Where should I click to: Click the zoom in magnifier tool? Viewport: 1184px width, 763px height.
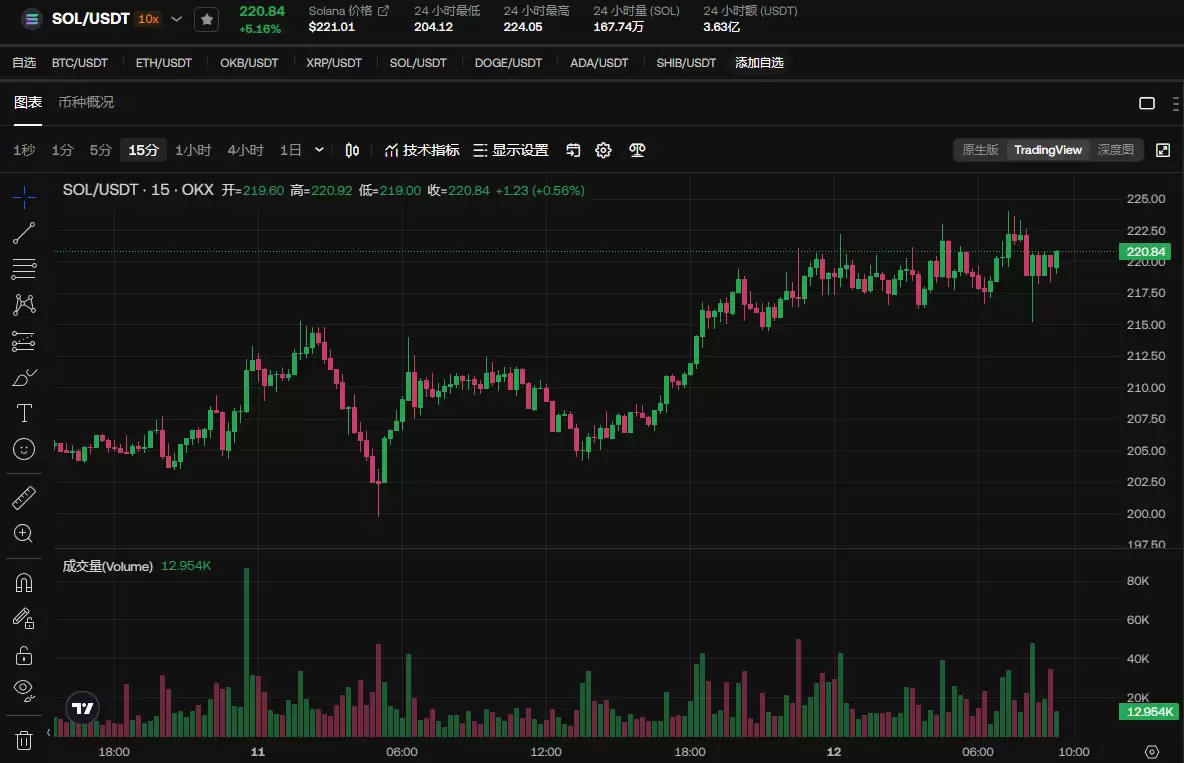coord(24,533)
